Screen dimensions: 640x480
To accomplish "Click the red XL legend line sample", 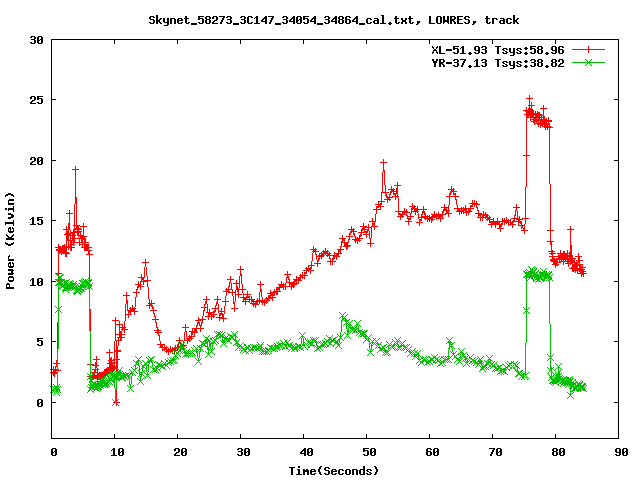I will click(x=588, y=50).
